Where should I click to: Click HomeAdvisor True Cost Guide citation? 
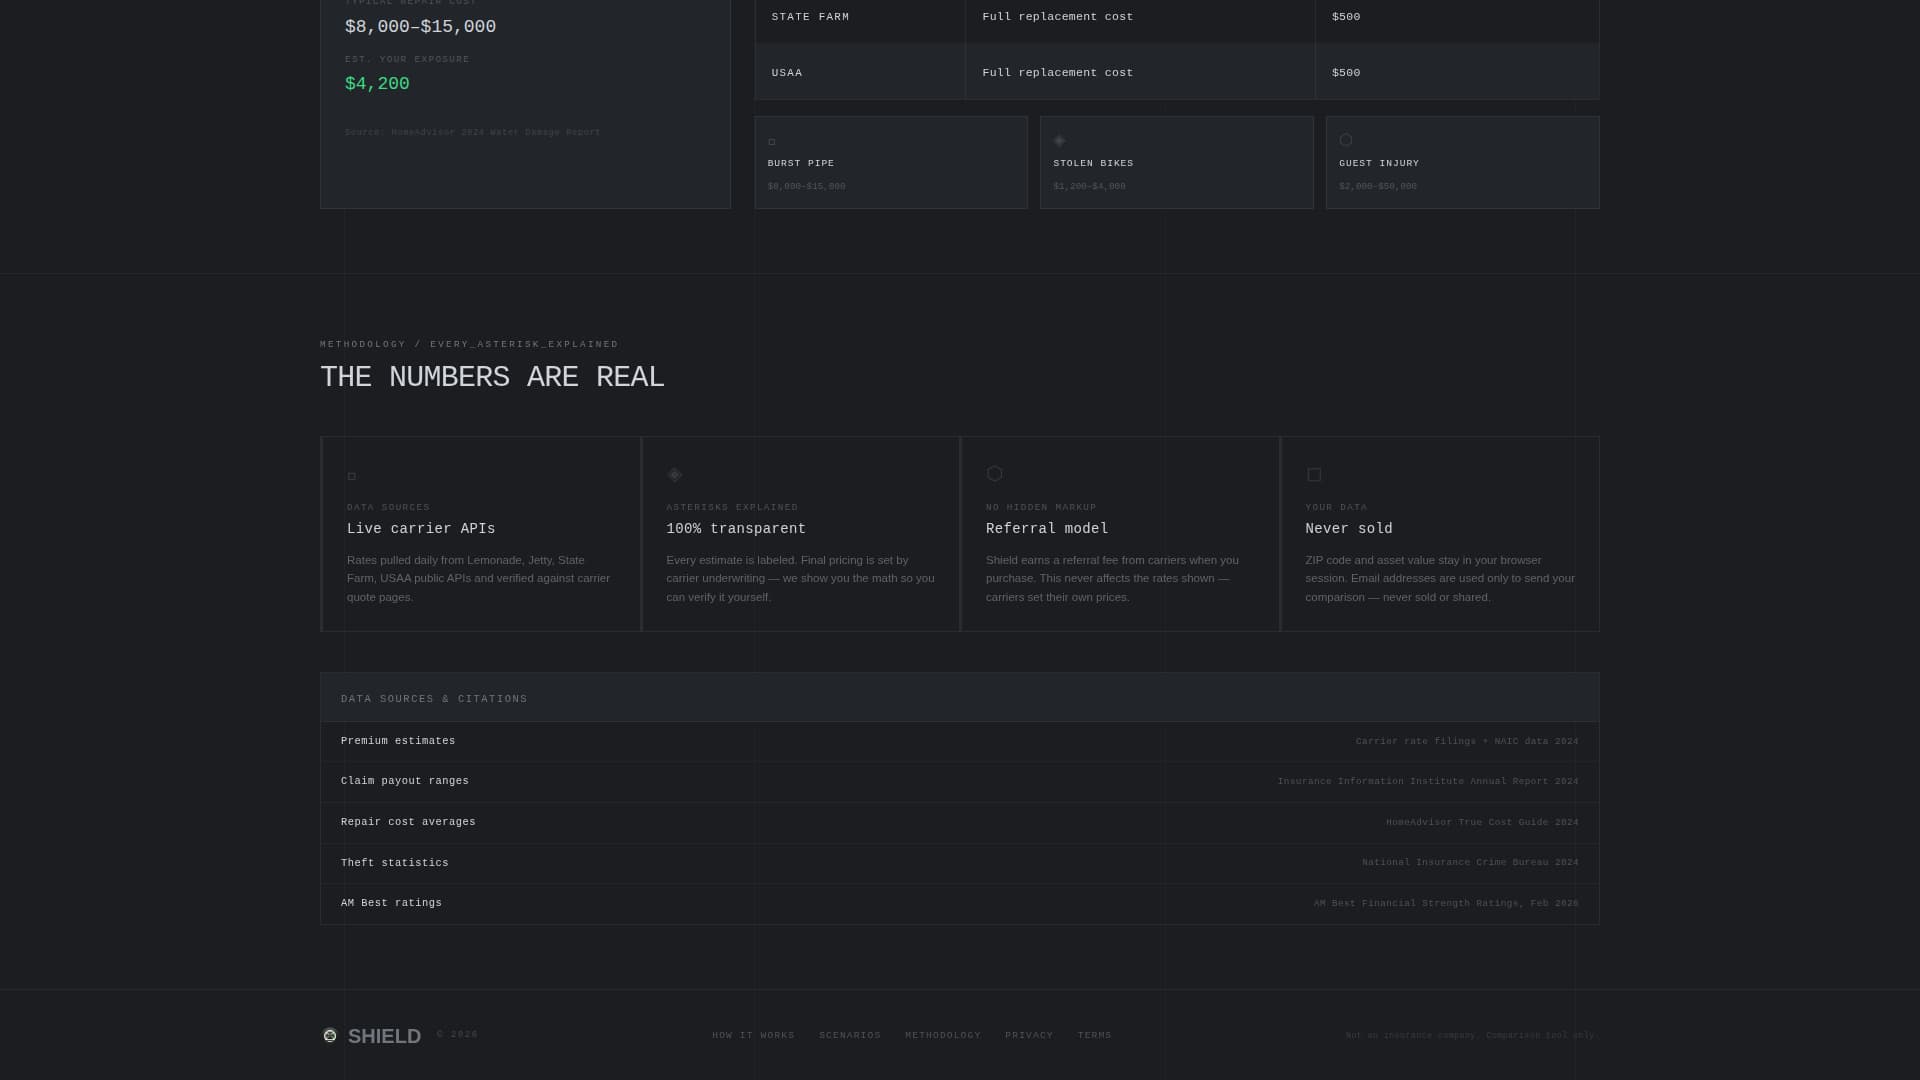click(x=1482, y=823)
